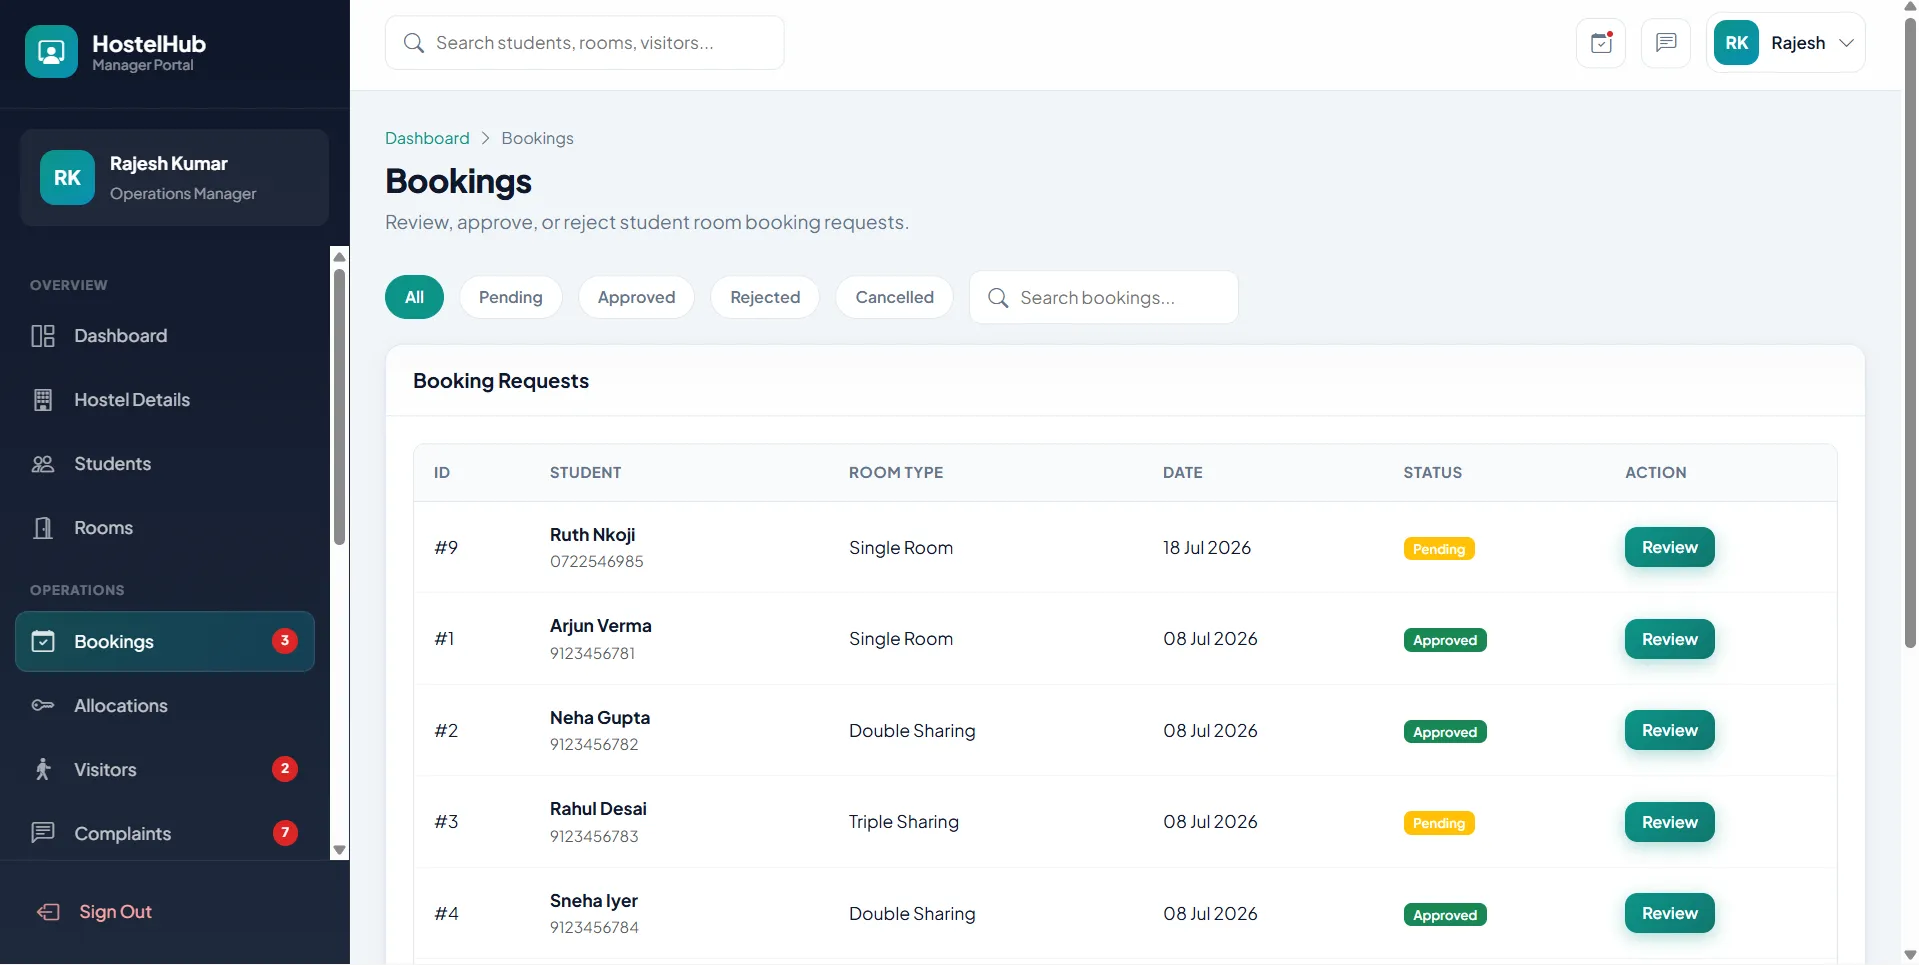Go to Students section
Viewport: 1919px width, 965px height.
165,464
